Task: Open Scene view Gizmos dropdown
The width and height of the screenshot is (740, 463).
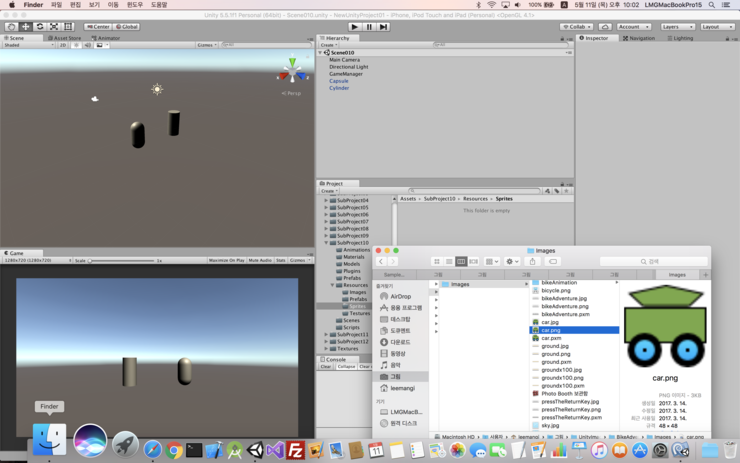Action: 207,45
